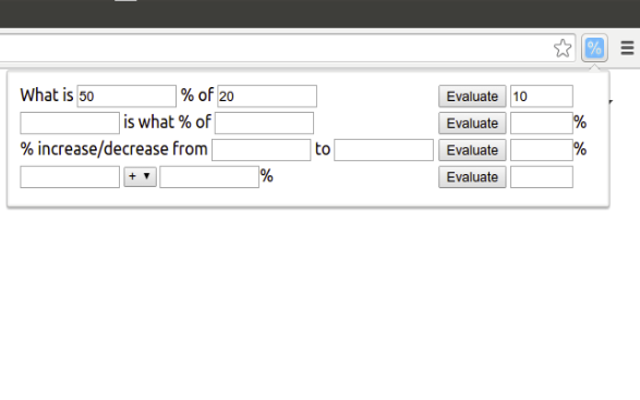Click the percent calculator extension icon

click(594, 48)
